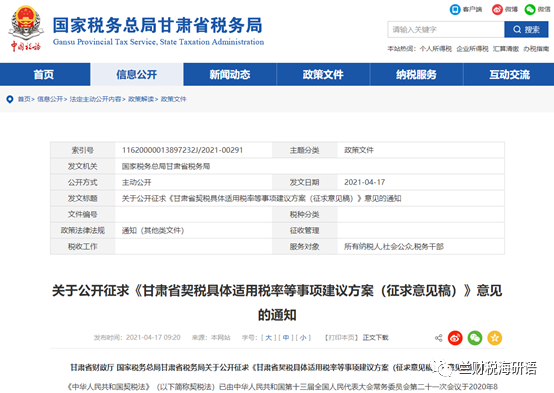The width and height of the screenshot is (554, 393).
Task: Go to 信息公开 in breadcrumb
Action: click(x=50, y=99)
